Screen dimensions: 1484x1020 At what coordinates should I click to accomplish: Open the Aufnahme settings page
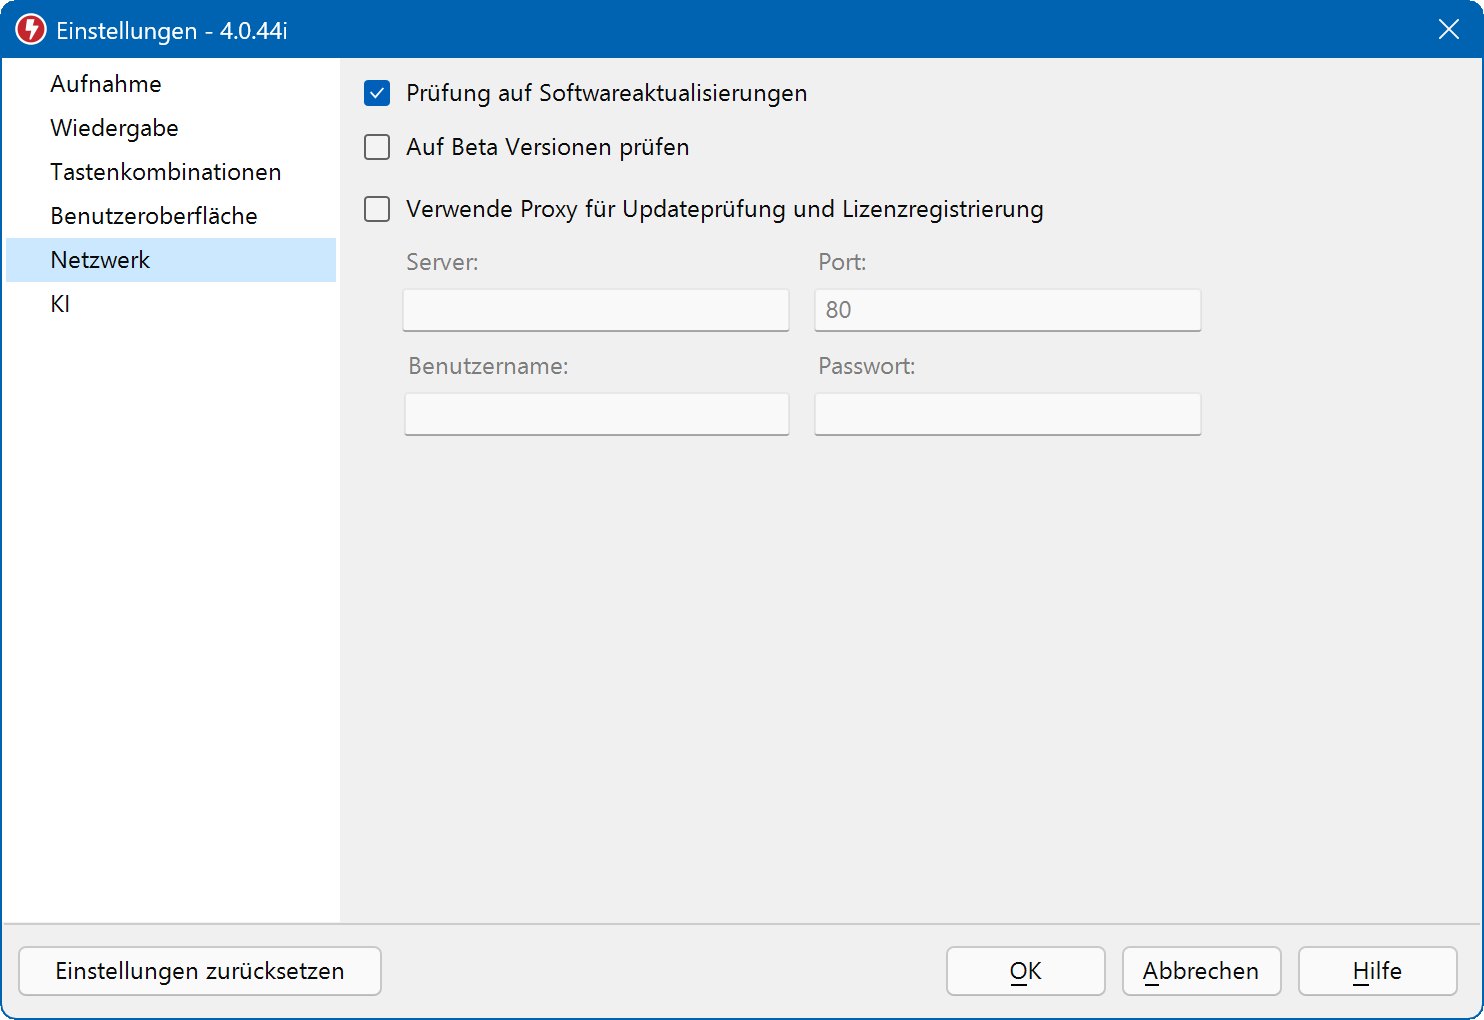tap(106, 84)
